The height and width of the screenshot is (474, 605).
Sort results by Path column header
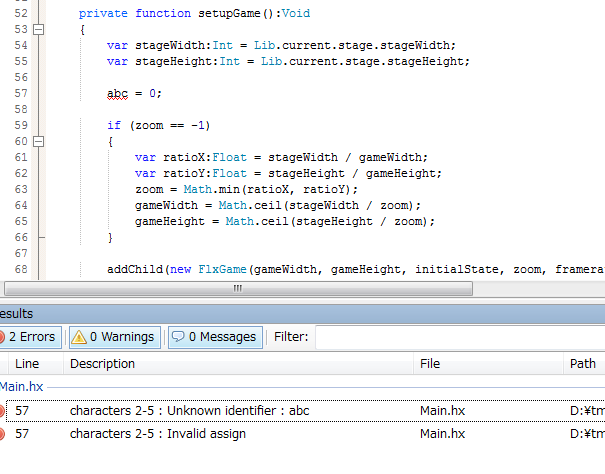pos(583,364)
